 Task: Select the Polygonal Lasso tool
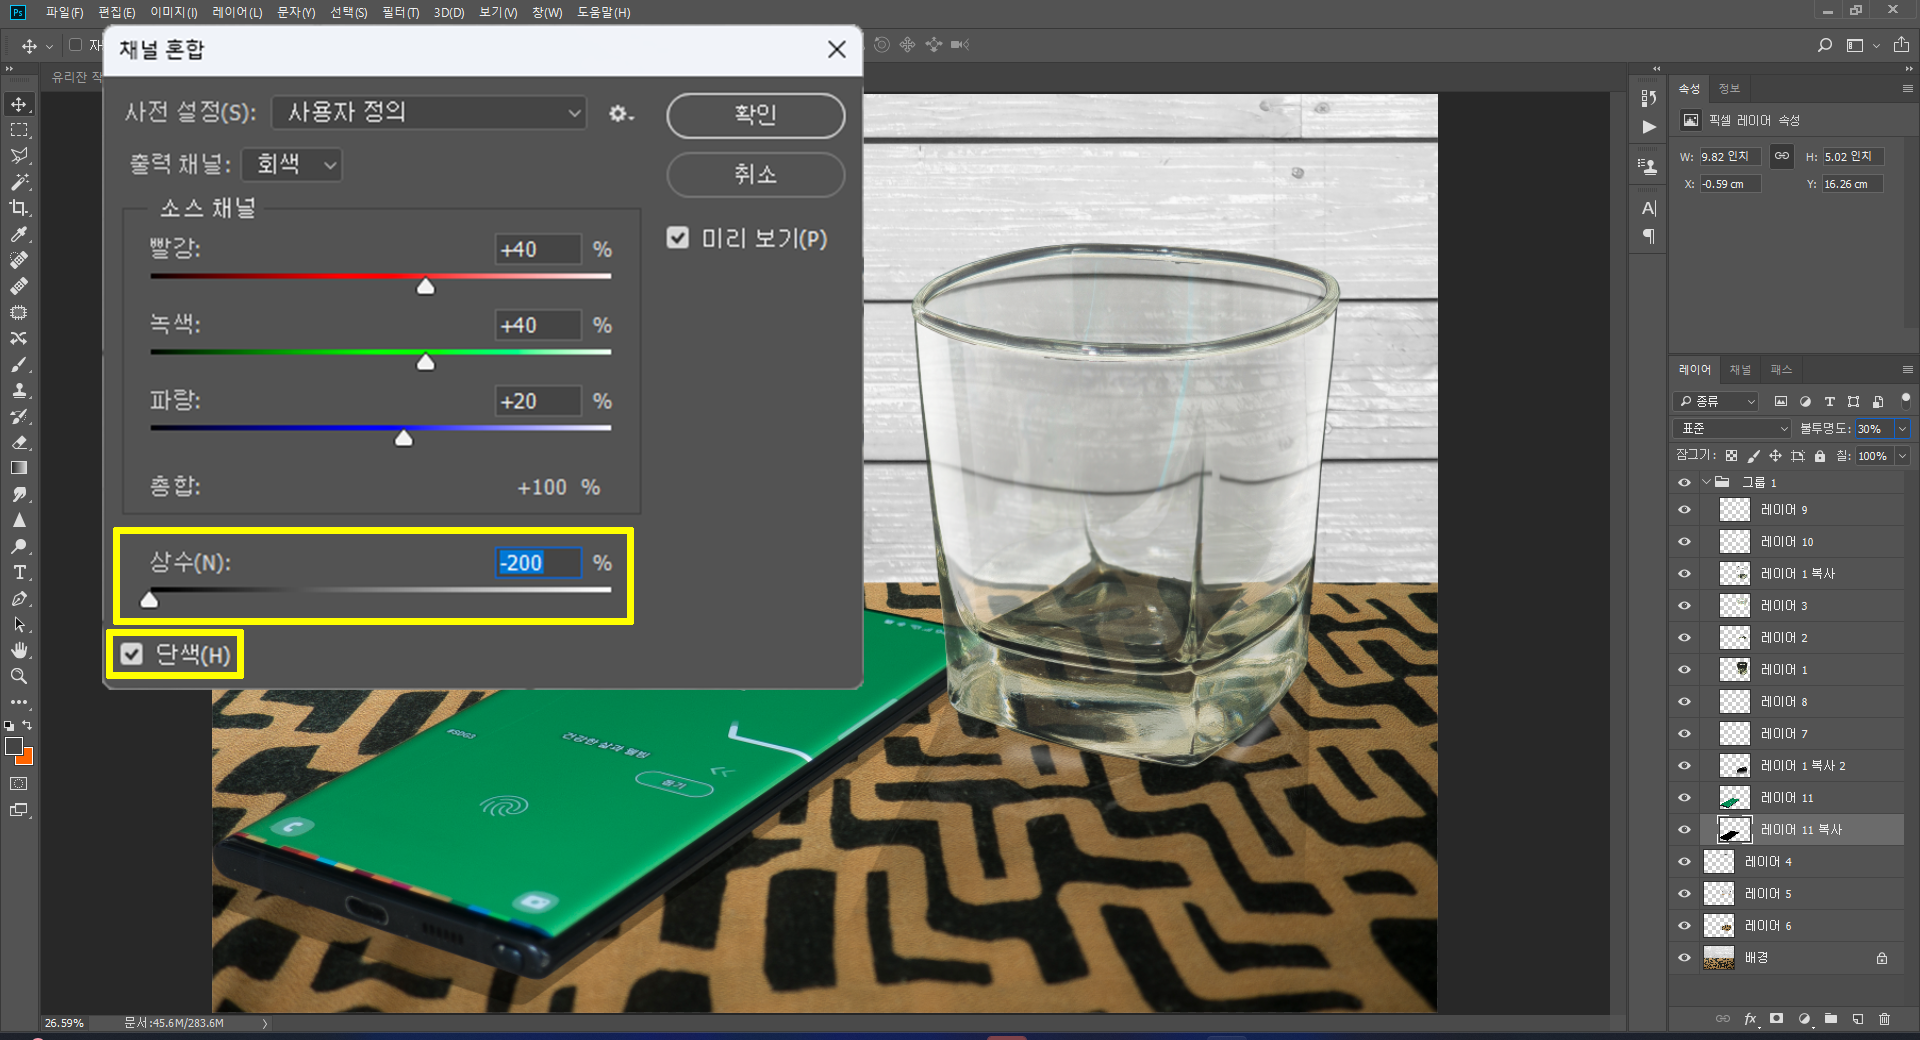pos(19,156)
